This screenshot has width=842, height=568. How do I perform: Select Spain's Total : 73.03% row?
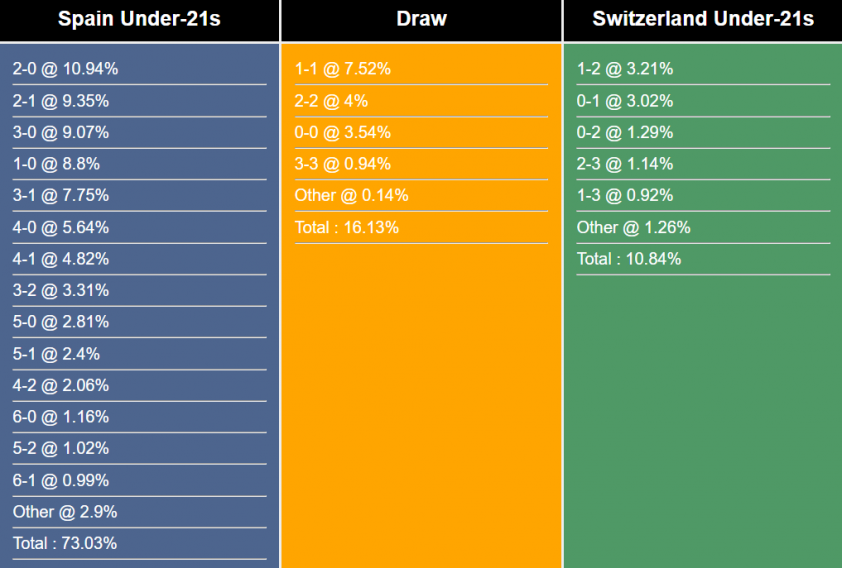click(65, 543)
